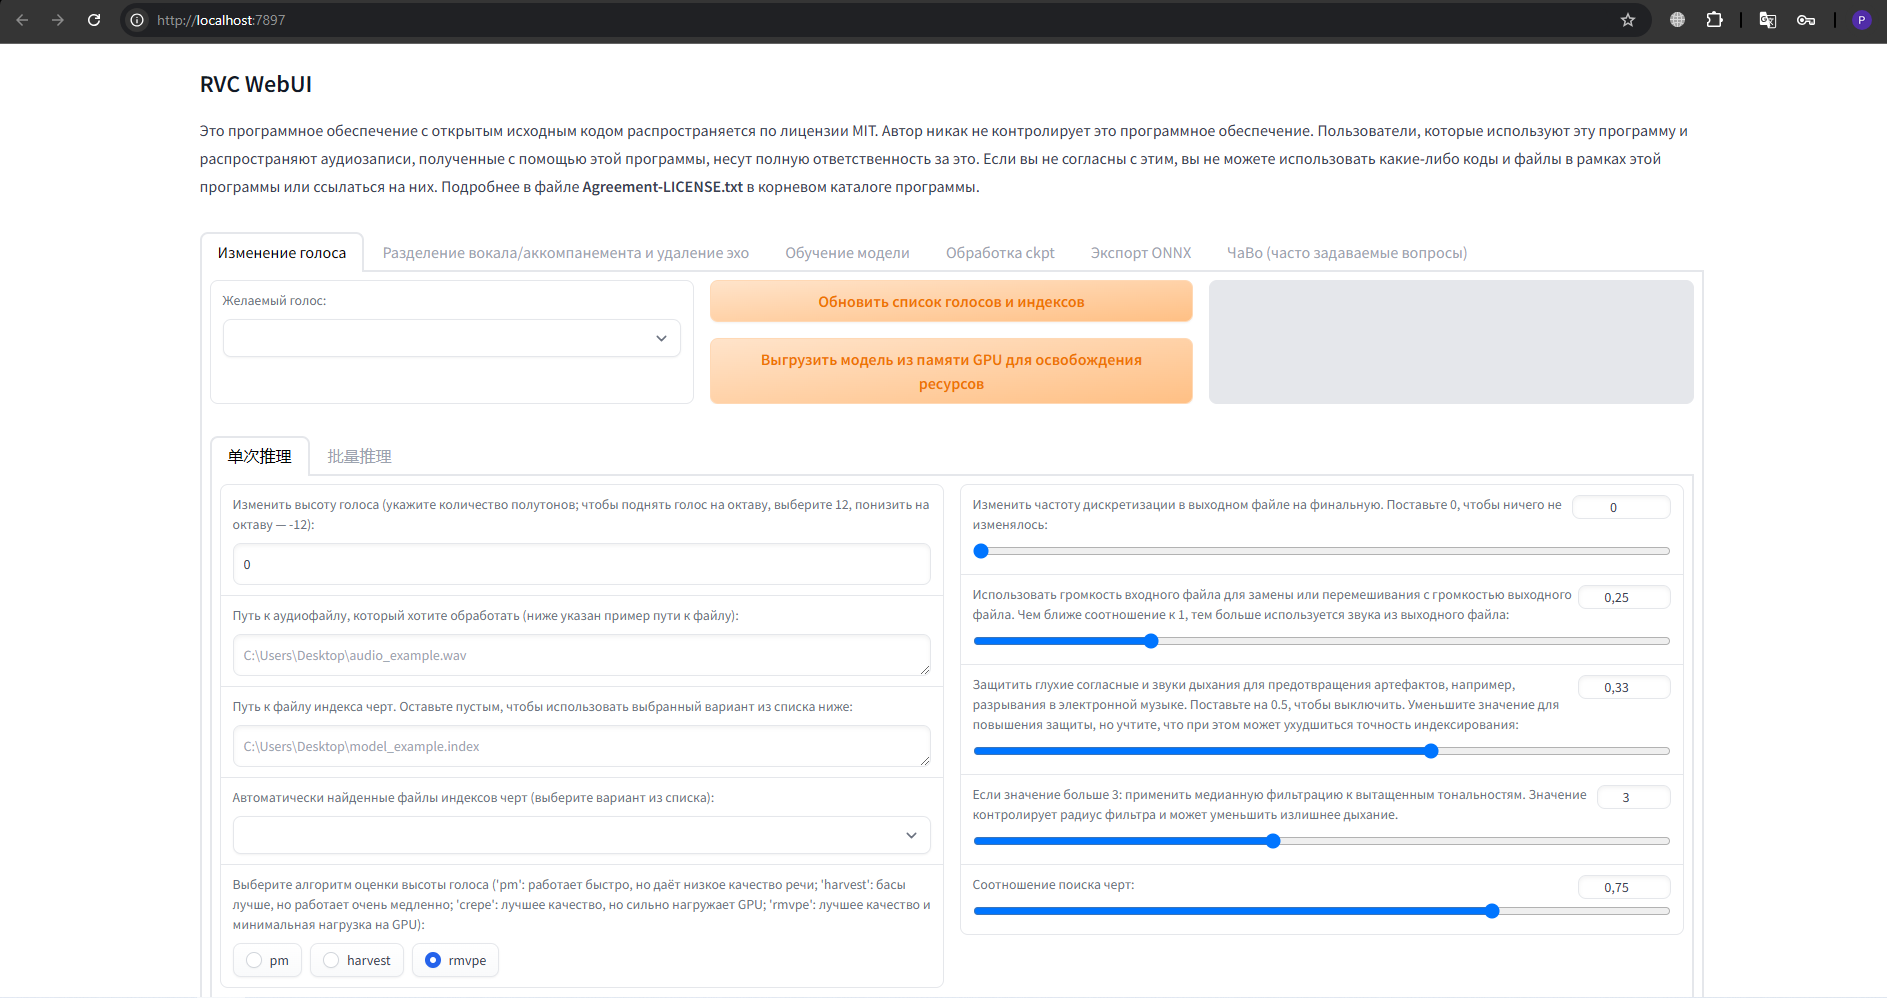Bookmark this page with star icon
The height and width of the screenshot is (998, 1887).
click(1628, 20)
